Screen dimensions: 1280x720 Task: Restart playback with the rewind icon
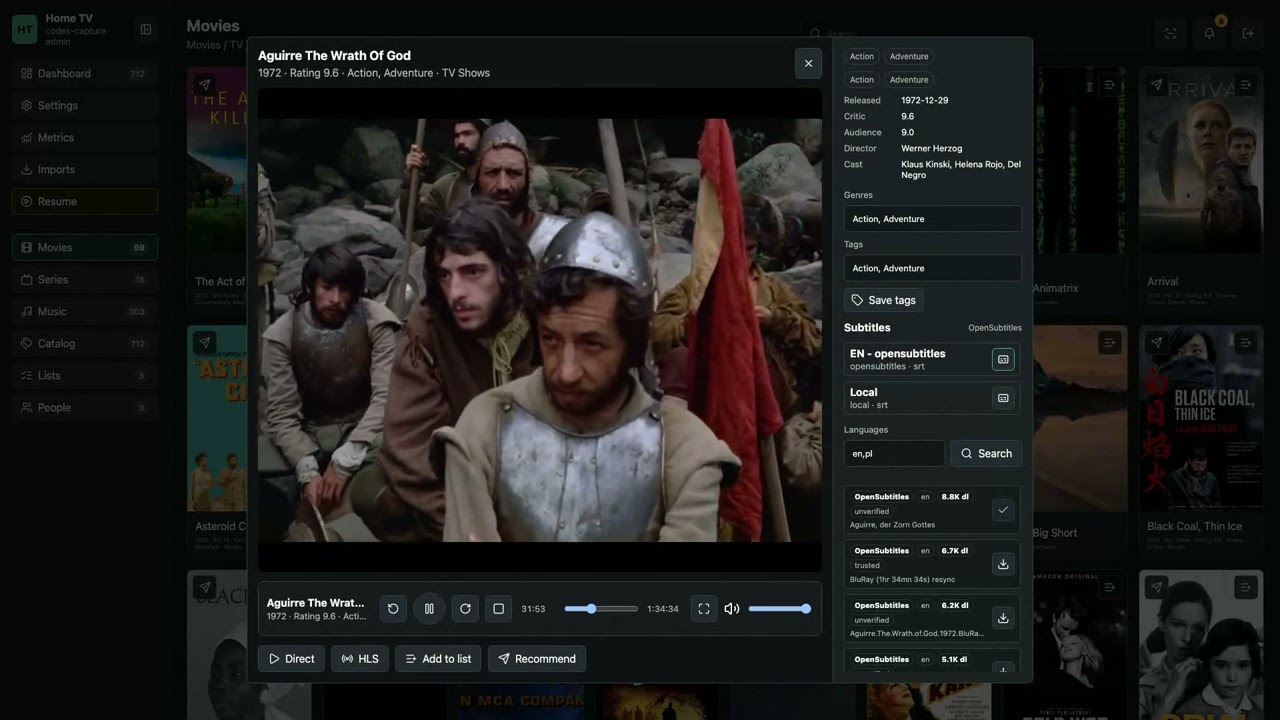393,608
